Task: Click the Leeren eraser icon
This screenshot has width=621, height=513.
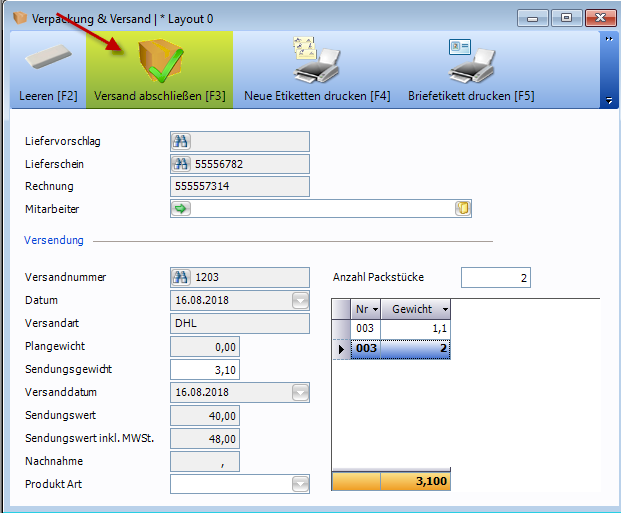Action: [x=47, y=60]
